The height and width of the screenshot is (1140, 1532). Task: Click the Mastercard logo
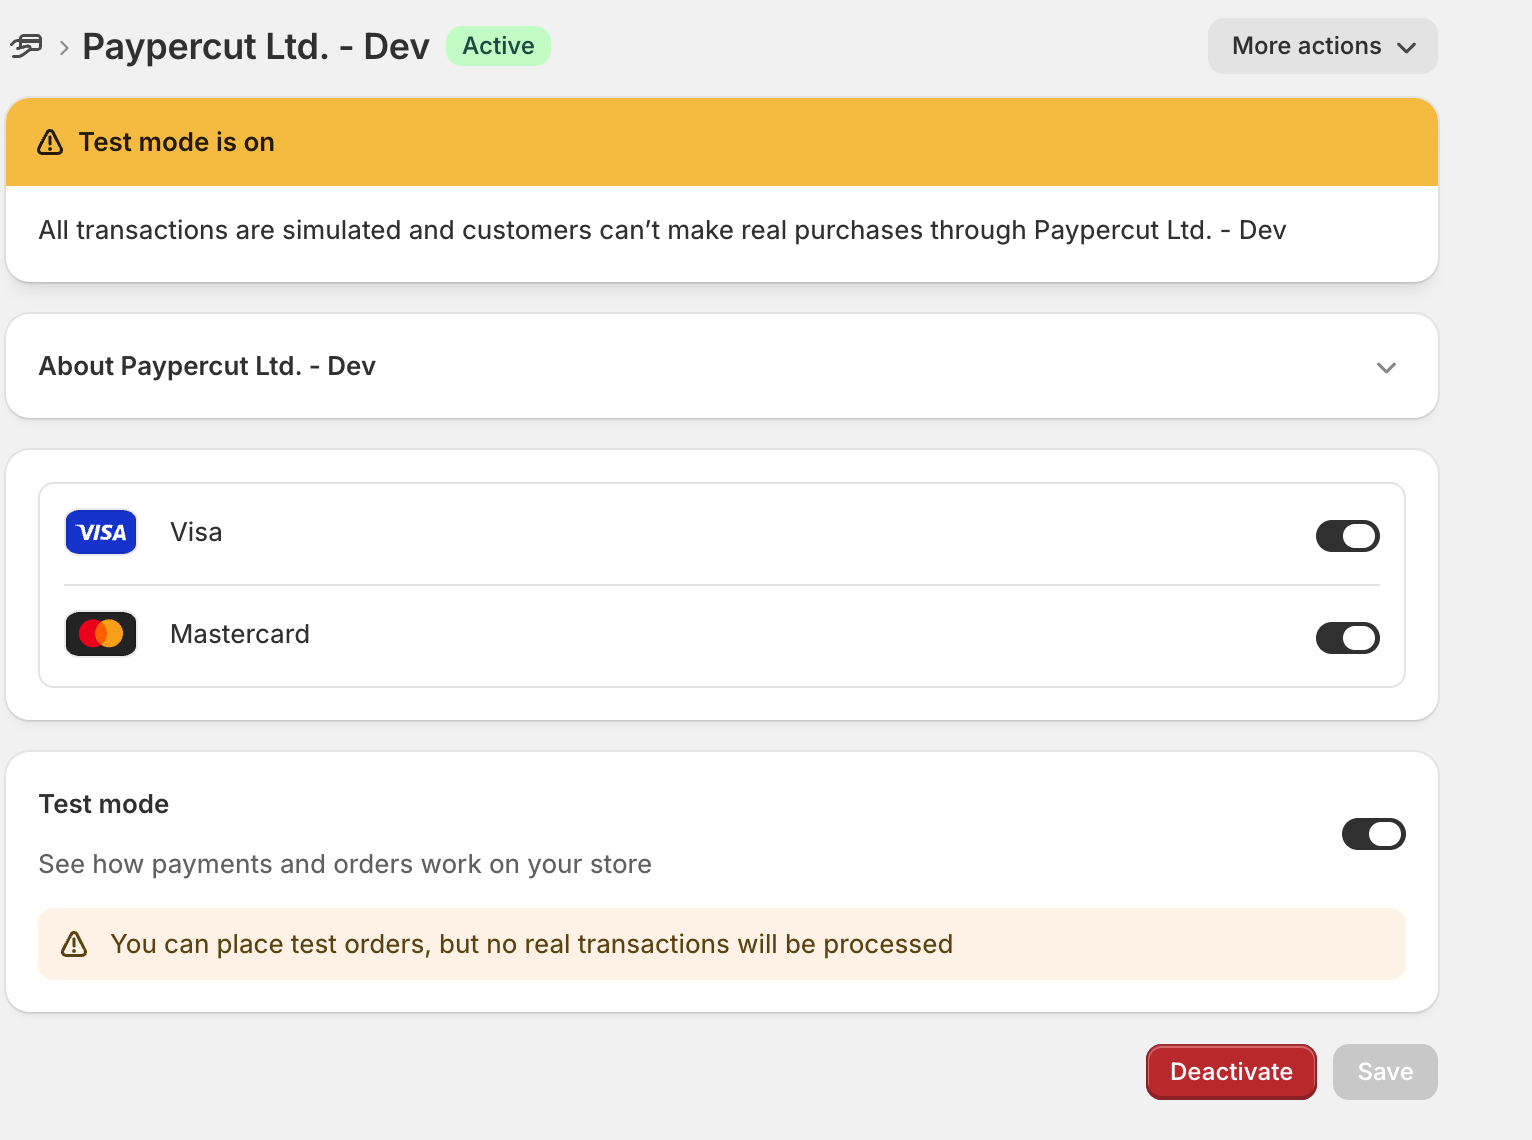pyautogui.click(x=101, y=634)
